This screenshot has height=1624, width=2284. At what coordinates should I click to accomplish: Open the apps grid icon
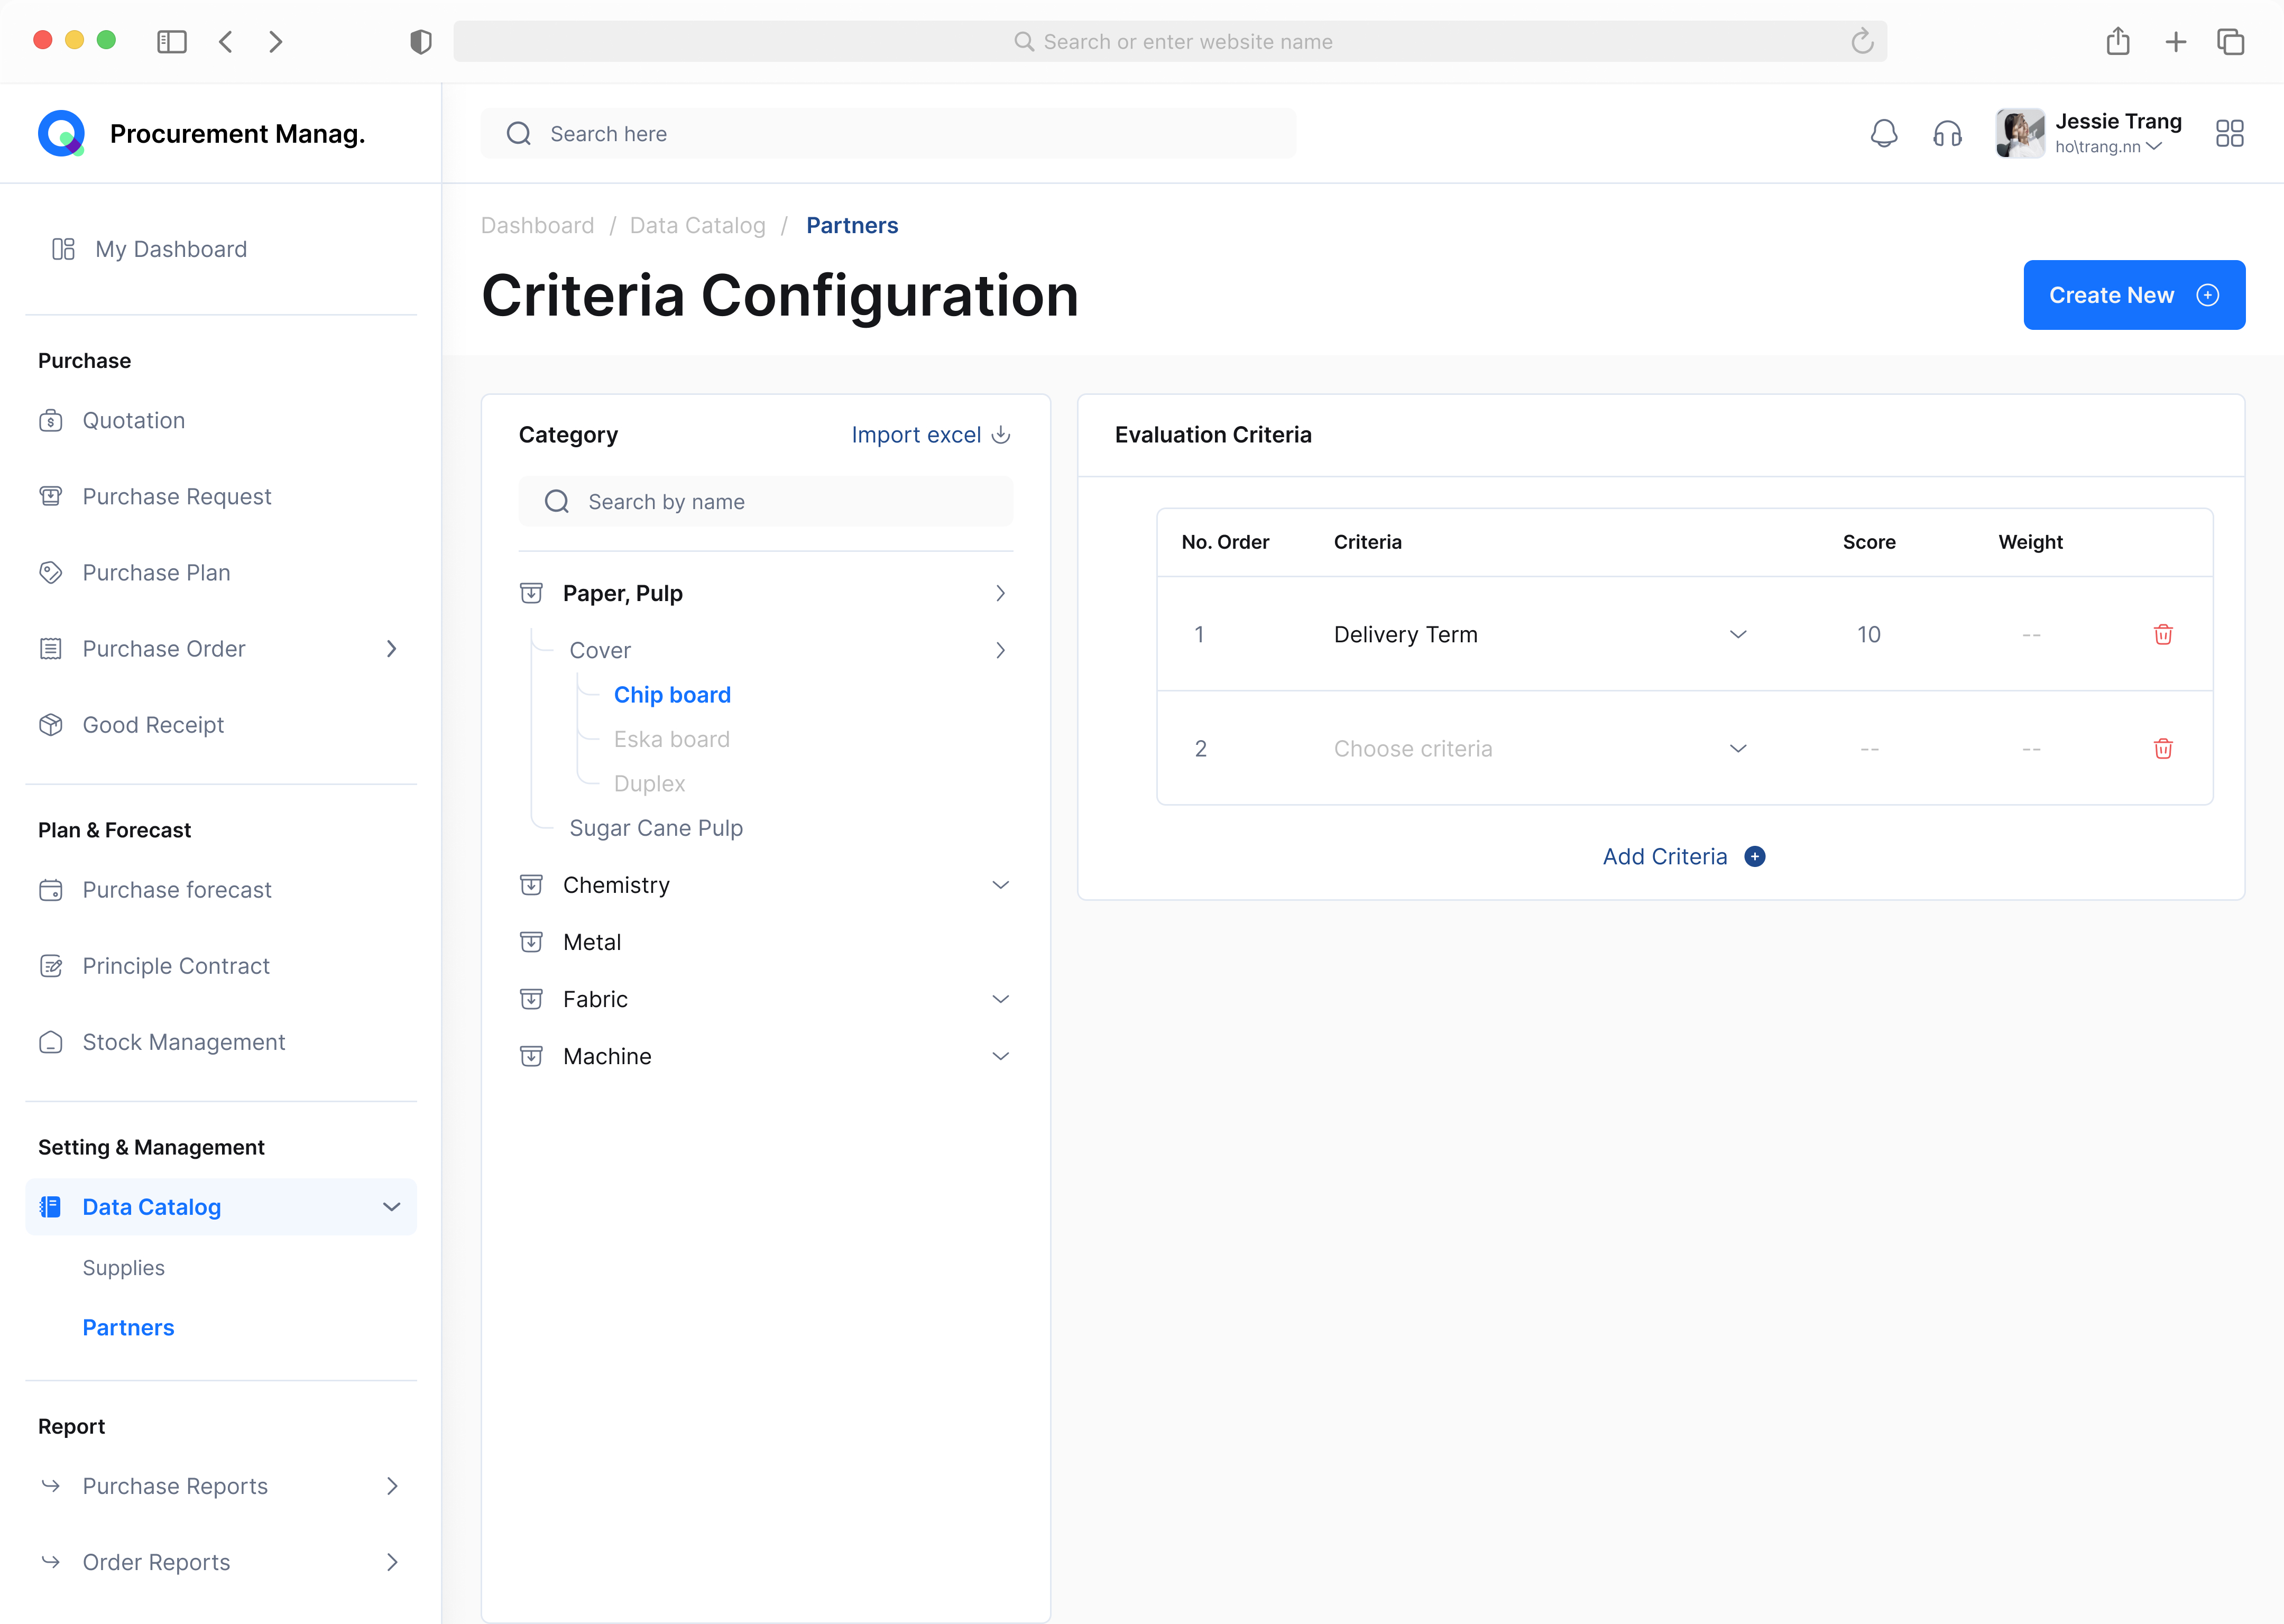[2229, 133]
